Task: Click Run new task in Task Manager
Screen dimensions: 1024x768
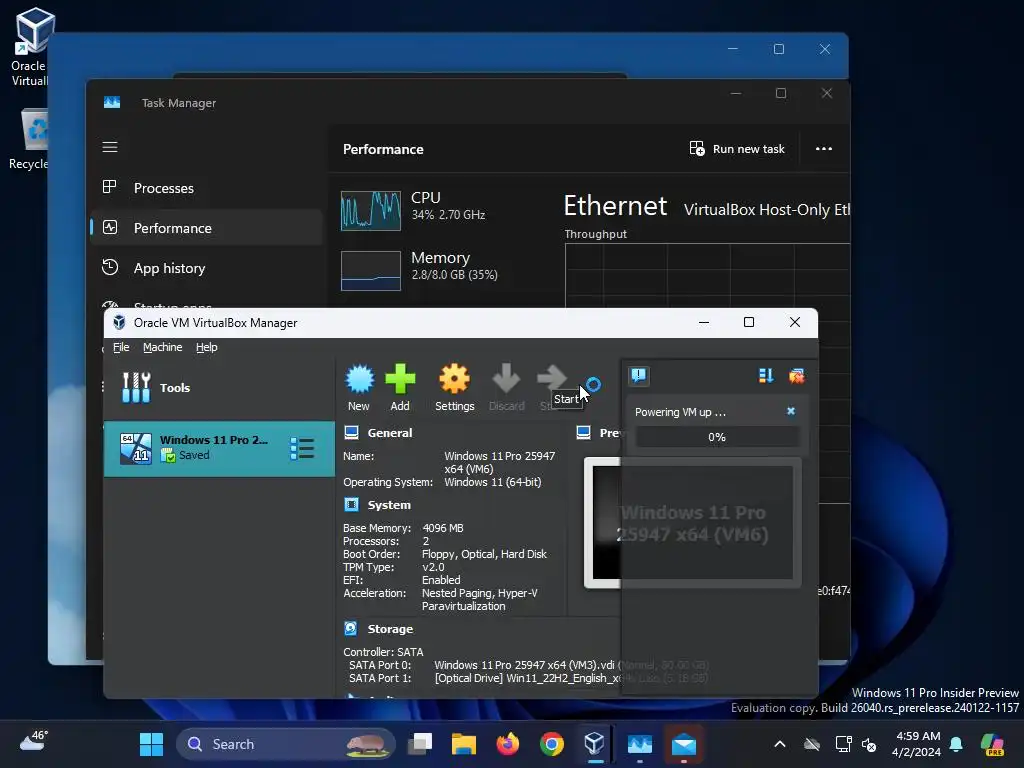Action: click(737, 149)
